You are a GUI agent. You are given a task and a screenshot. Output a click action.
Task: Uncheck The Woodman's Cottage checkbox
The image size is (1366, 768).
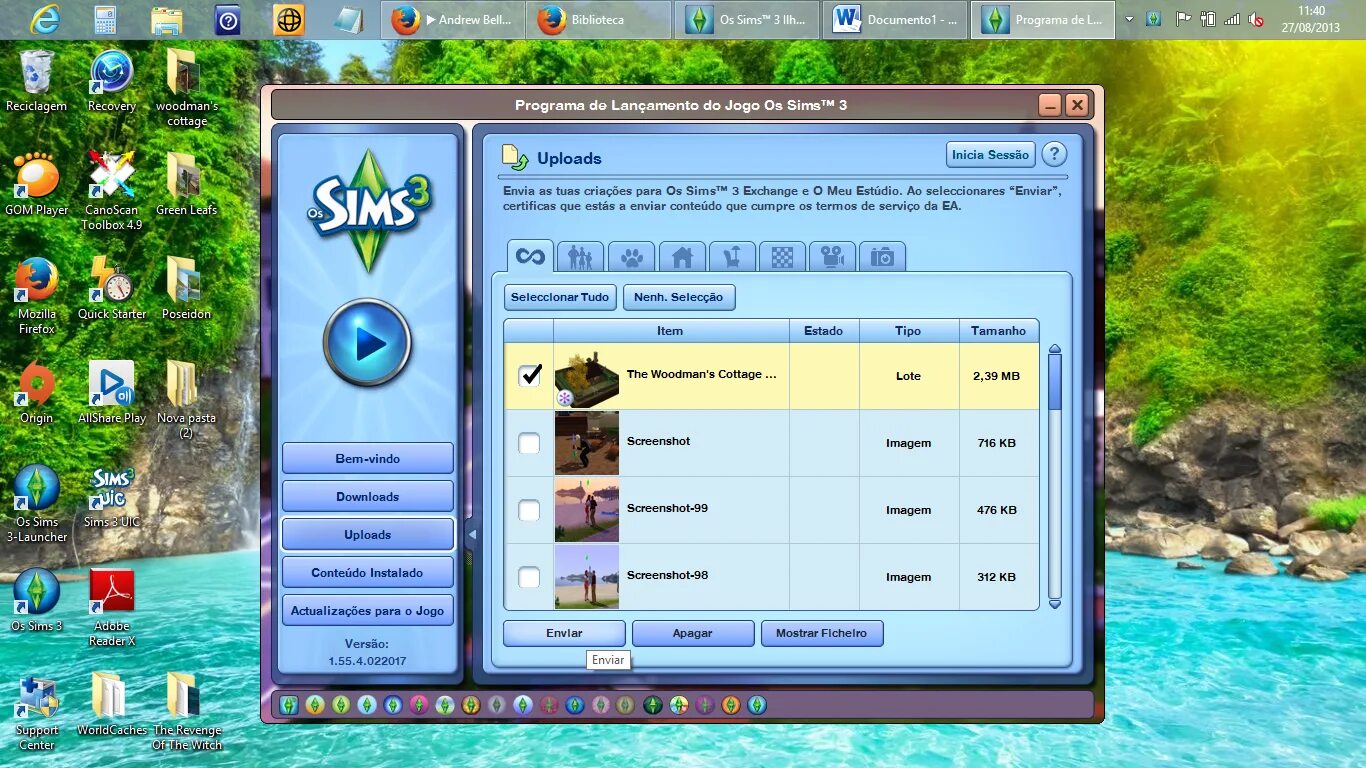(x=529, y=375)
